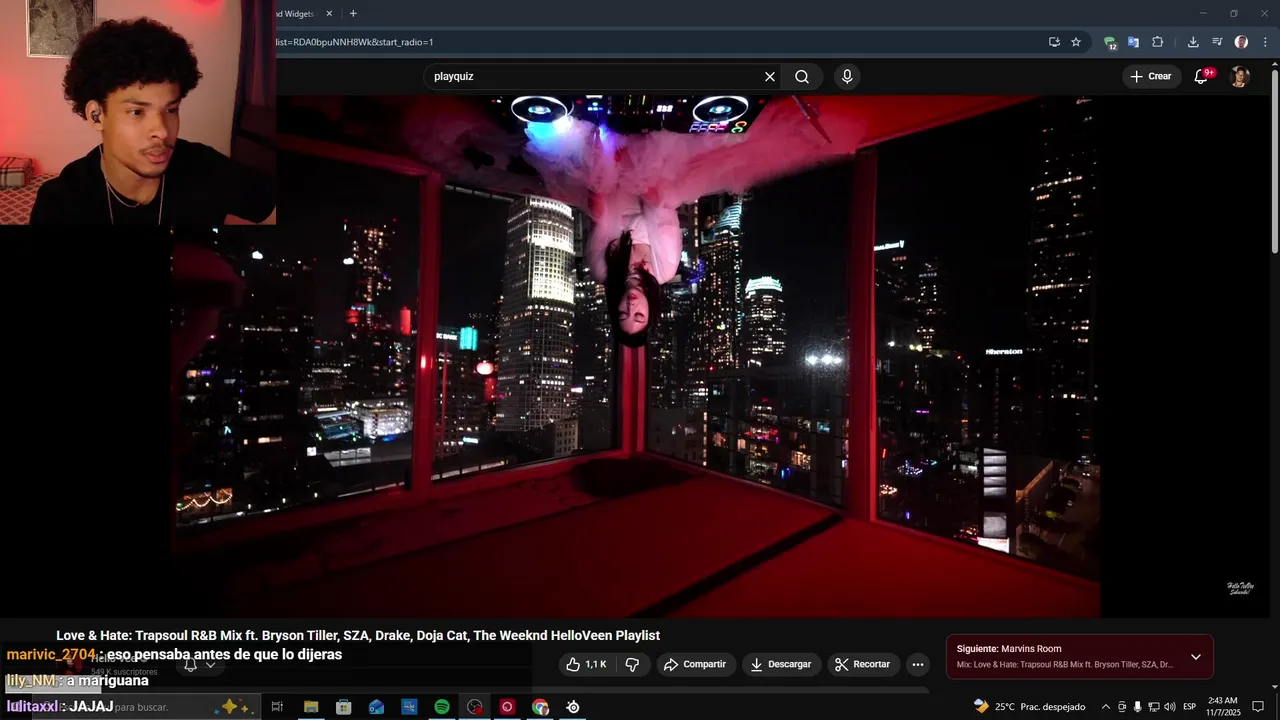Open the YouTube notifications bell
The image size is (1280, 720).
pos(1202,77)
